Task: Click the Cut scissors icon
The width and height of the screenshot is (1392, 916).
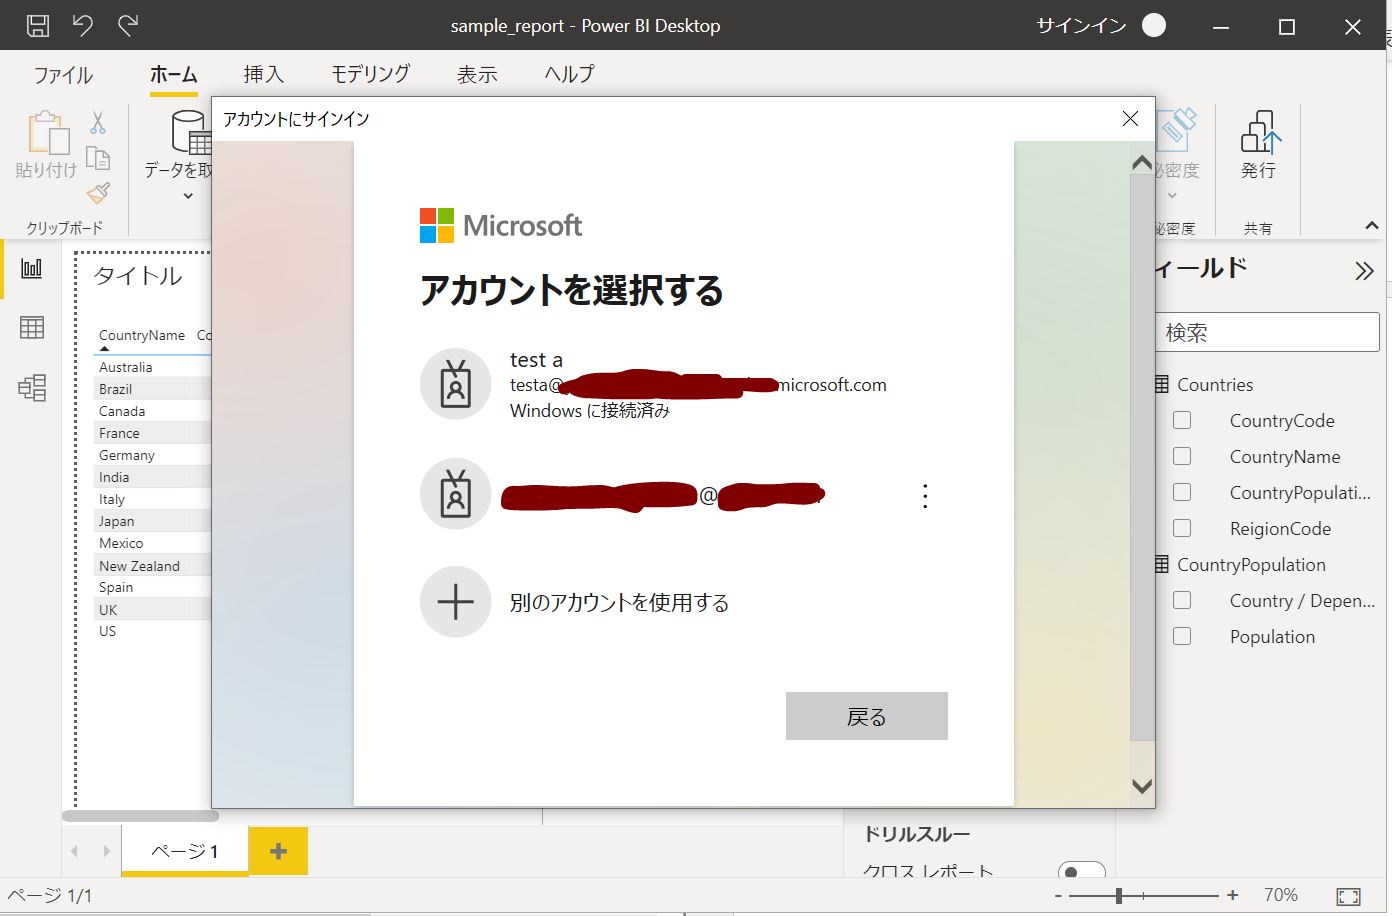Action: pyautogui.click(x=97, y=123)
